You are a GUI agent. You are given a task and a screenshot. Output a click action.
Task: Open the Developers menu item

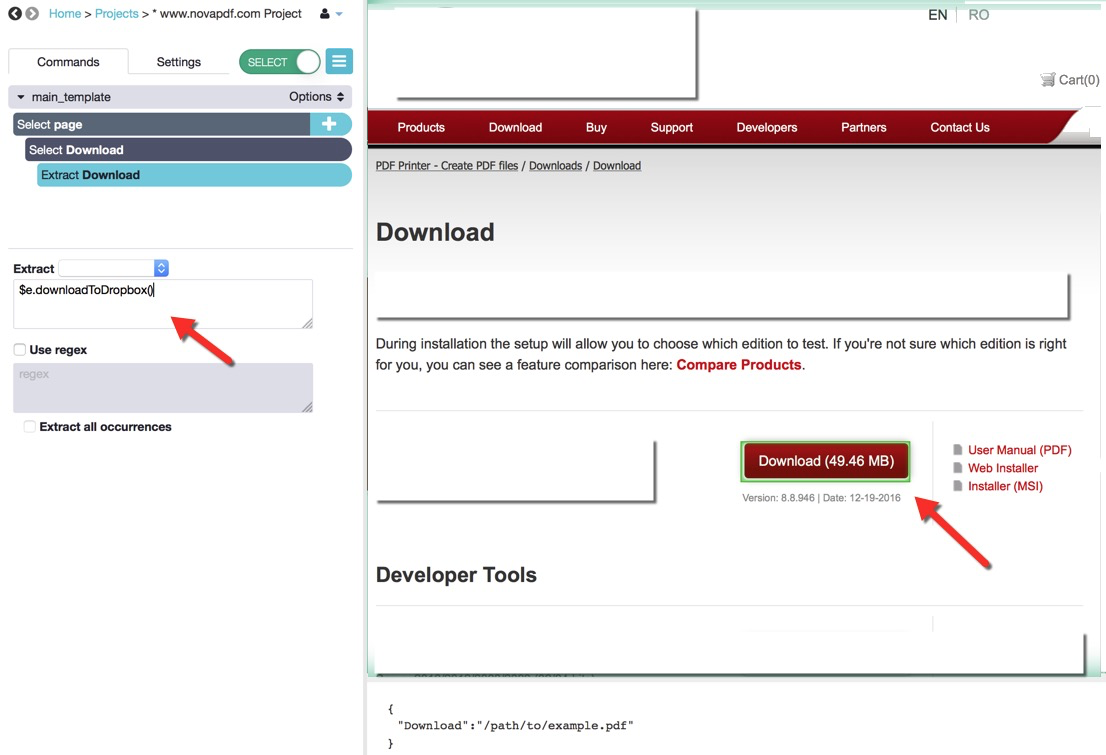[767, 127]
